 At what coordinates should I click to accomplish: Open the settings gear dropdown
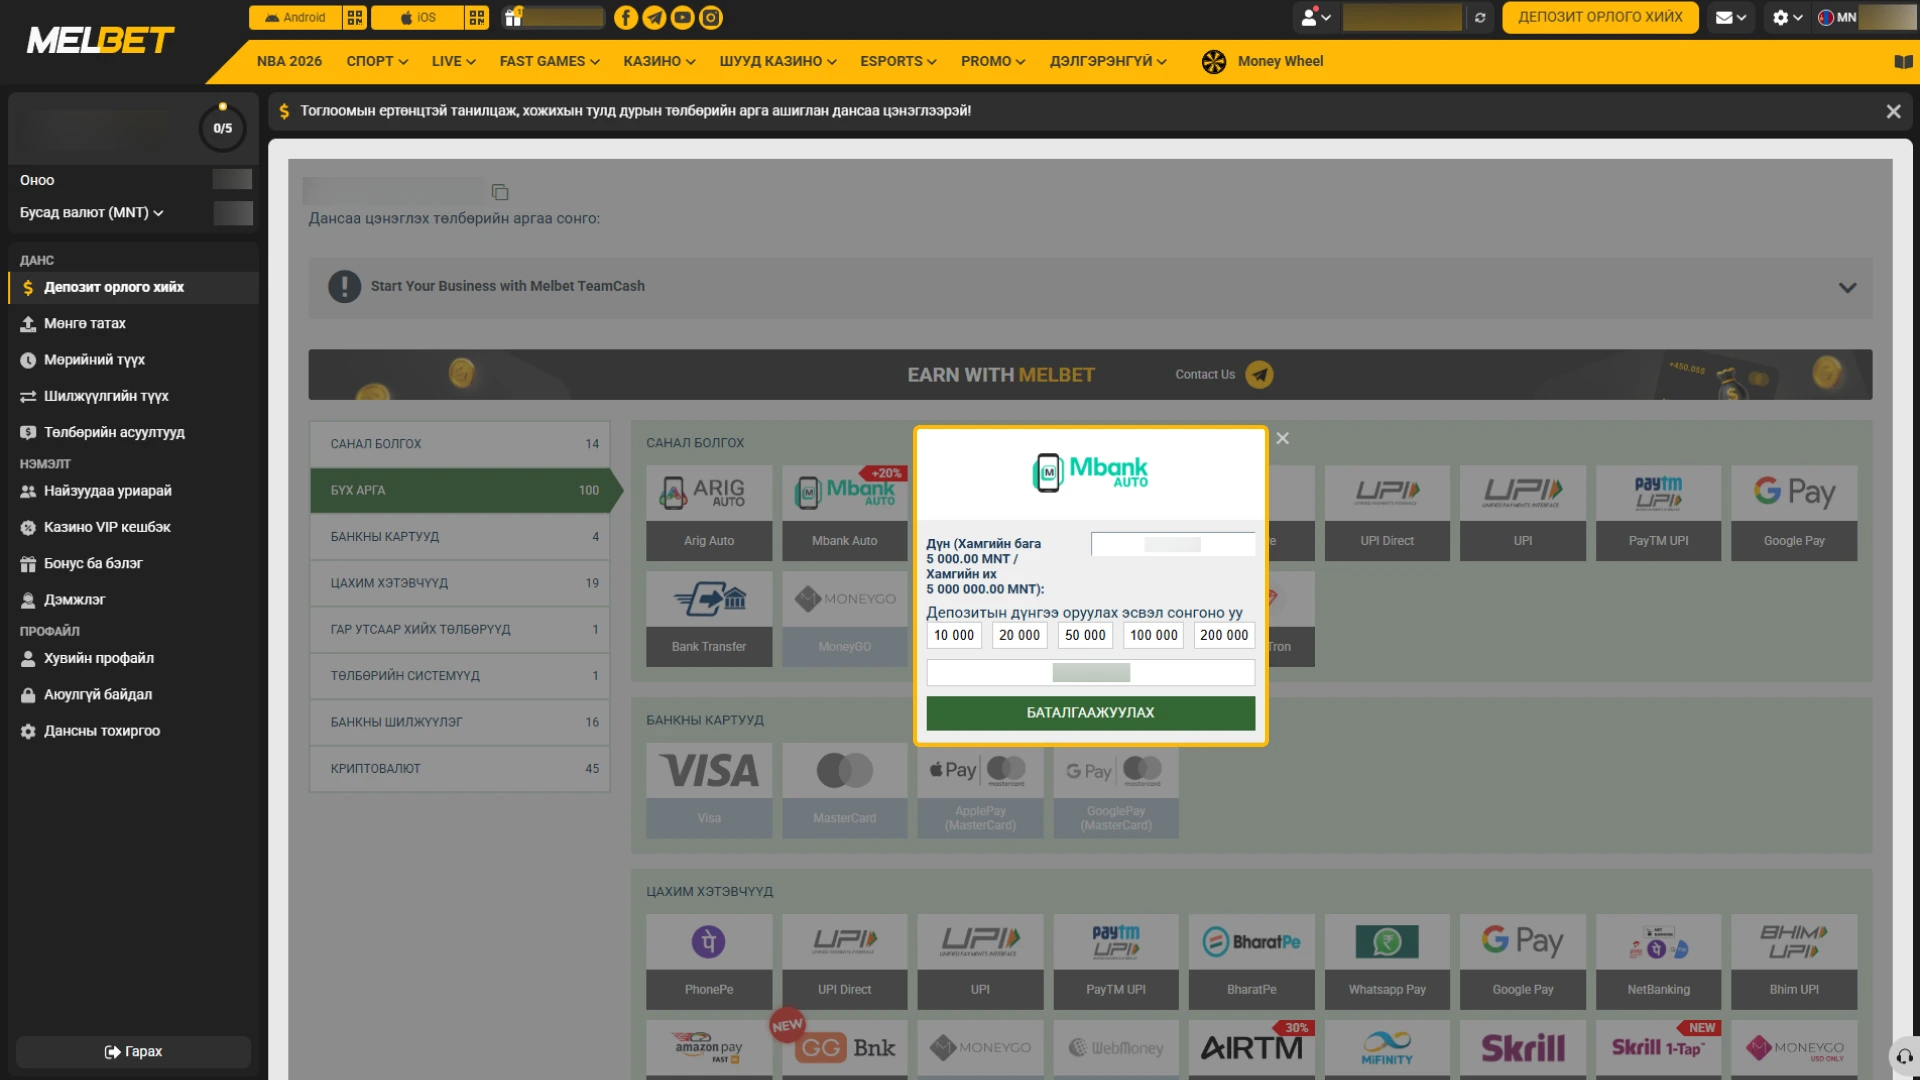[1787, 17]
